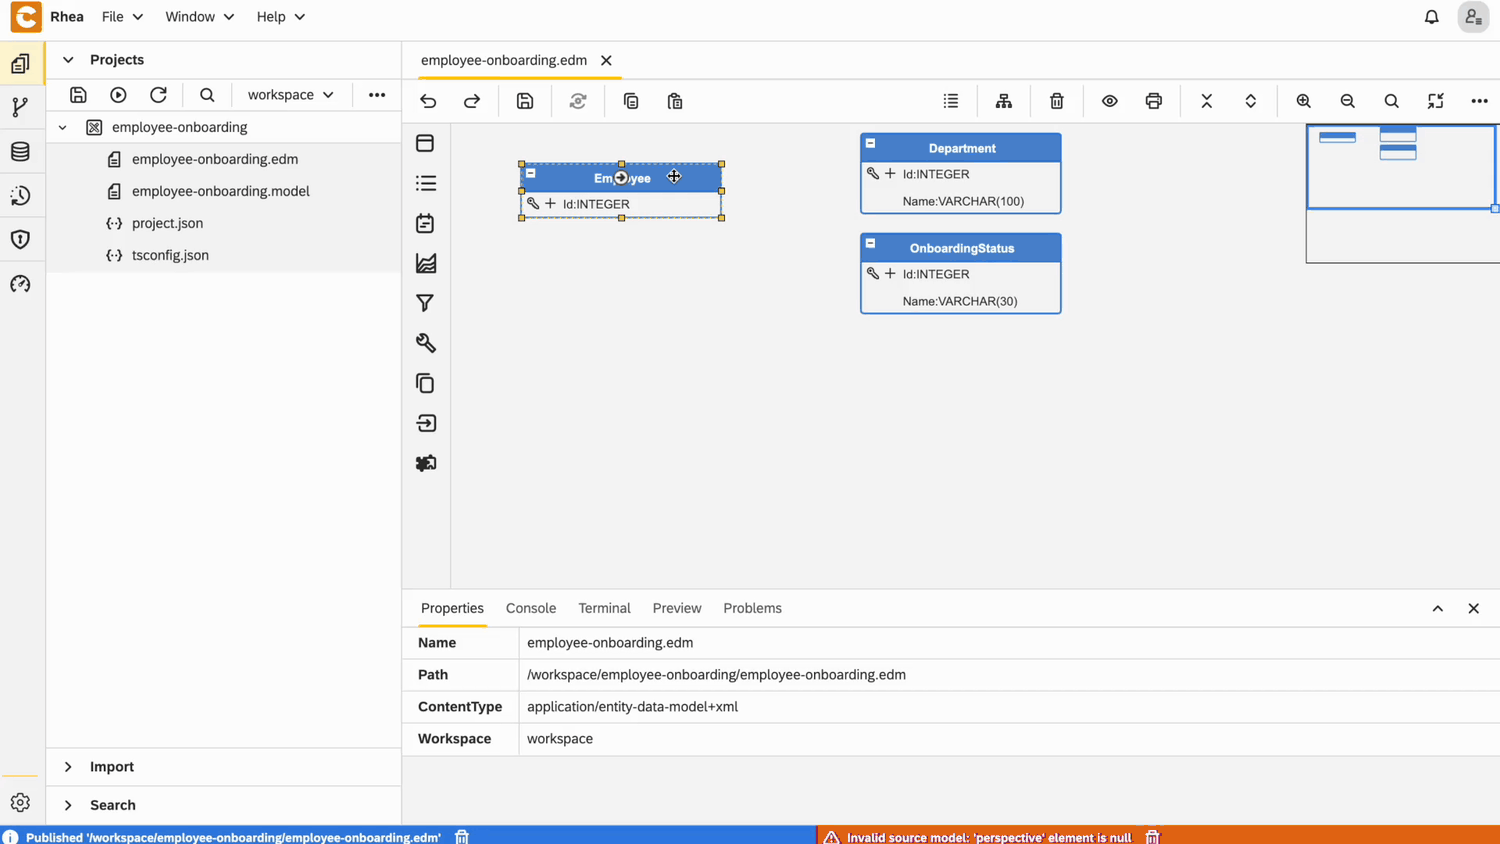Collapse the employee-onboarding project tree node
The image size is (1500, 844).
click(x=63, y=128)
